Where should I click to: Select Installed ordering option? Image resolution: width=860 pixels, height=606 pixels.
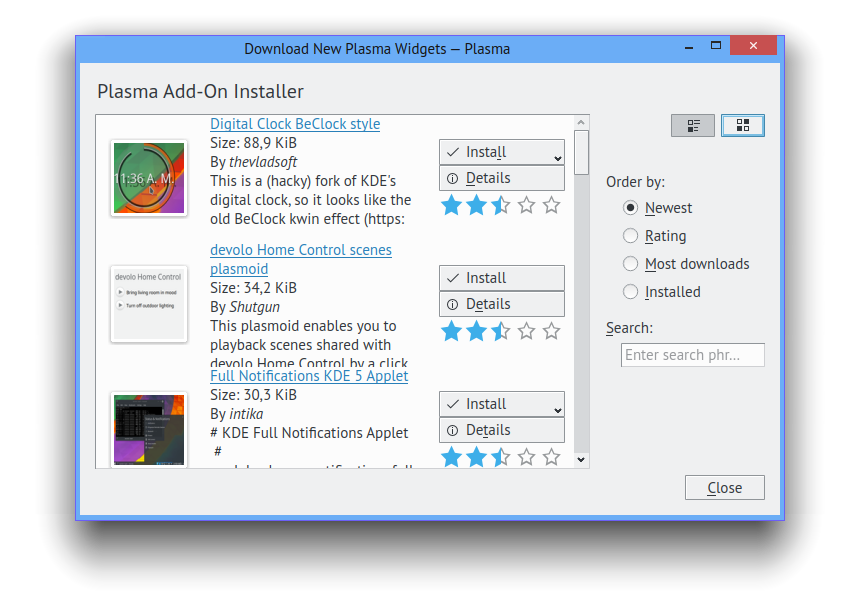tap(661, 292)
